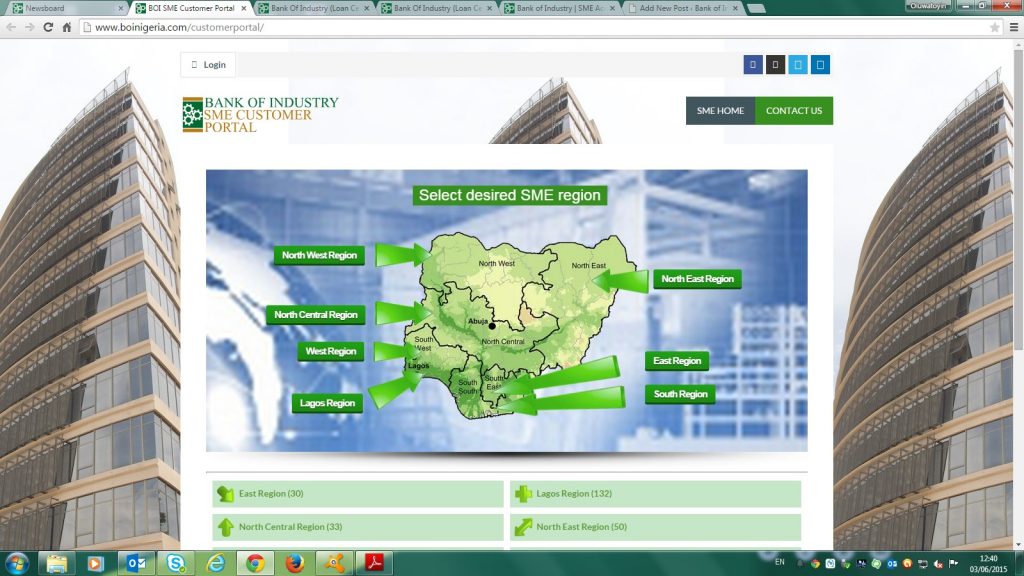Screen dimensions: 1024x576
Task: Open the Windows Start menu
Action: point(16,563)
